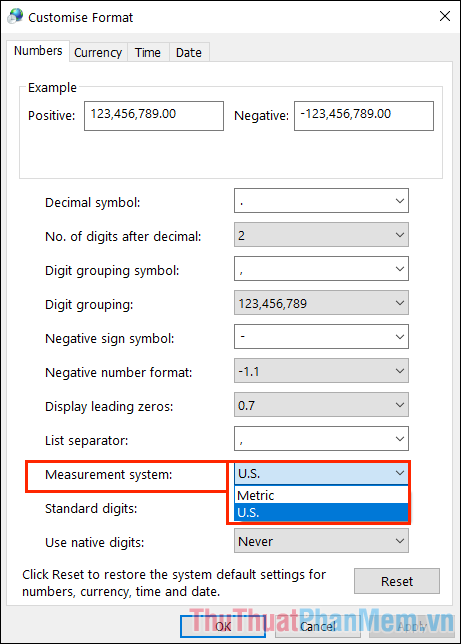Open the Decimal symbol dropdown

321,201
